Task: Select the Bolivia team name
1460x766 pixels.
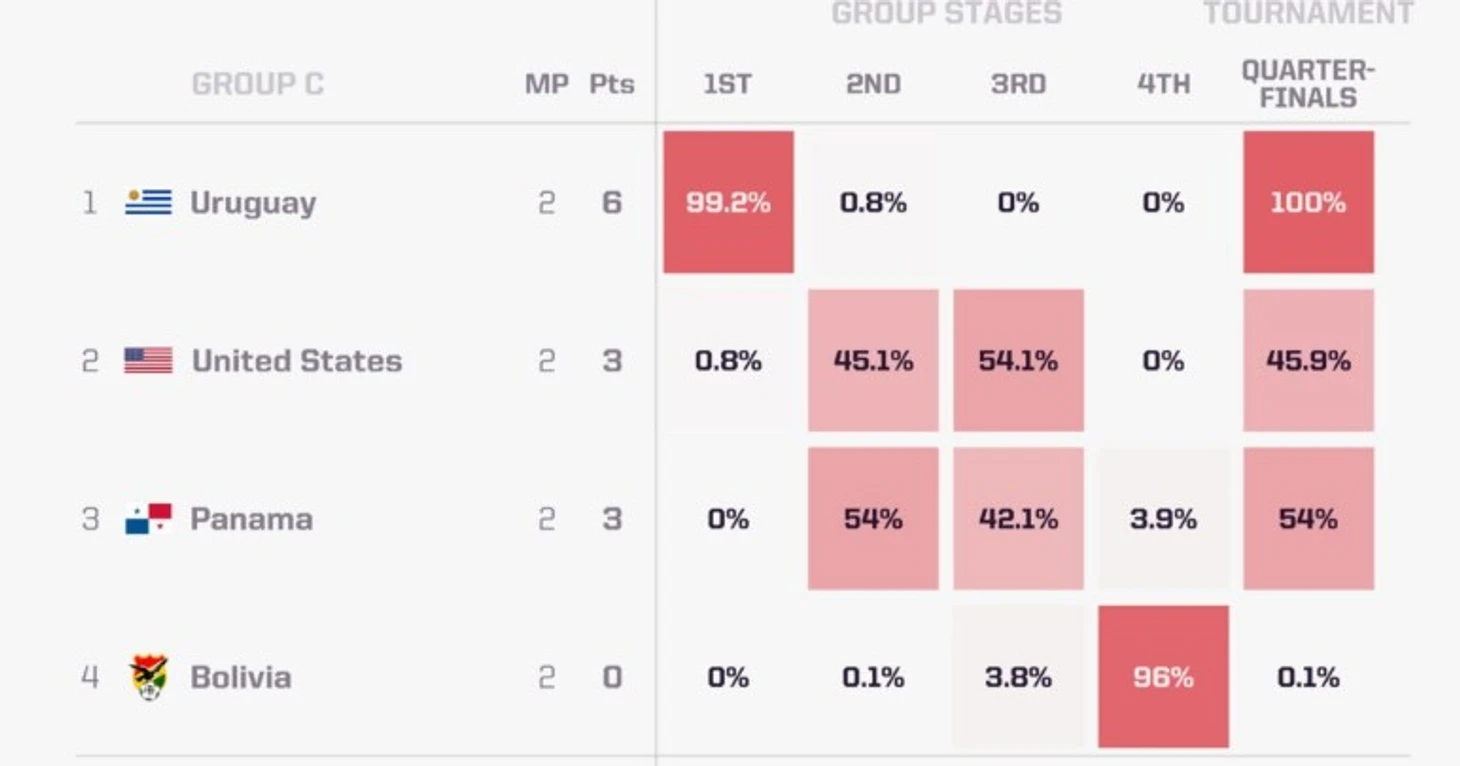Action: click(x=241, y=677)
